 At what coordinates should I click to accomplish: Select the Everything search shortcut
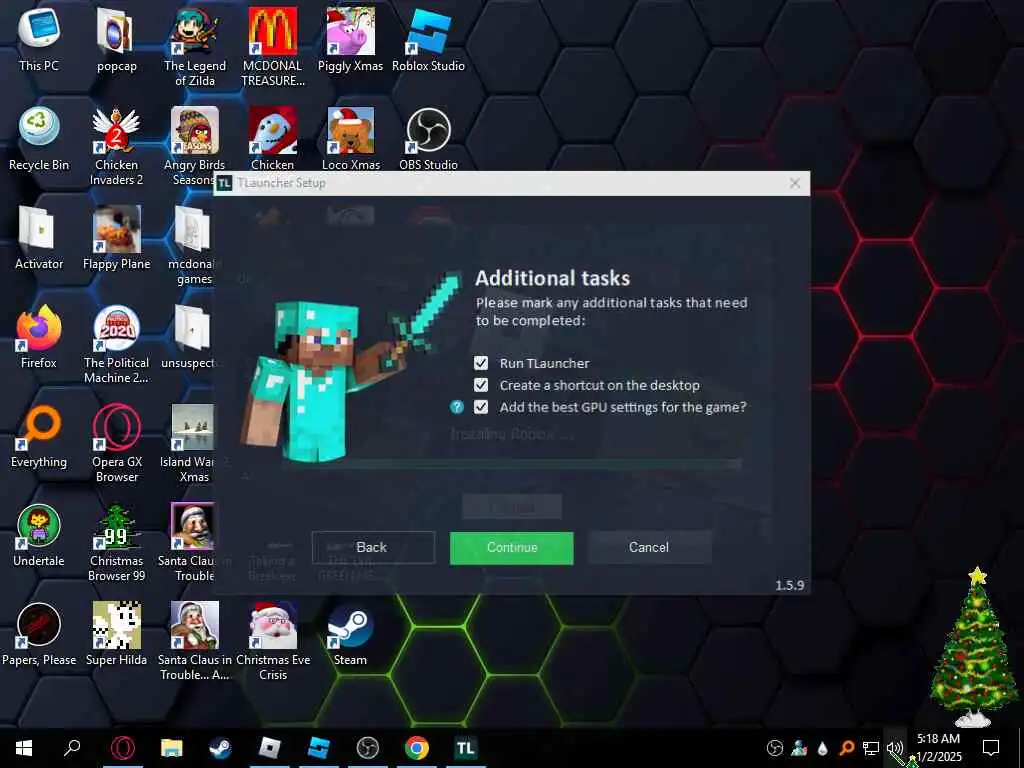pyautogui.click(x=39, y=436)
